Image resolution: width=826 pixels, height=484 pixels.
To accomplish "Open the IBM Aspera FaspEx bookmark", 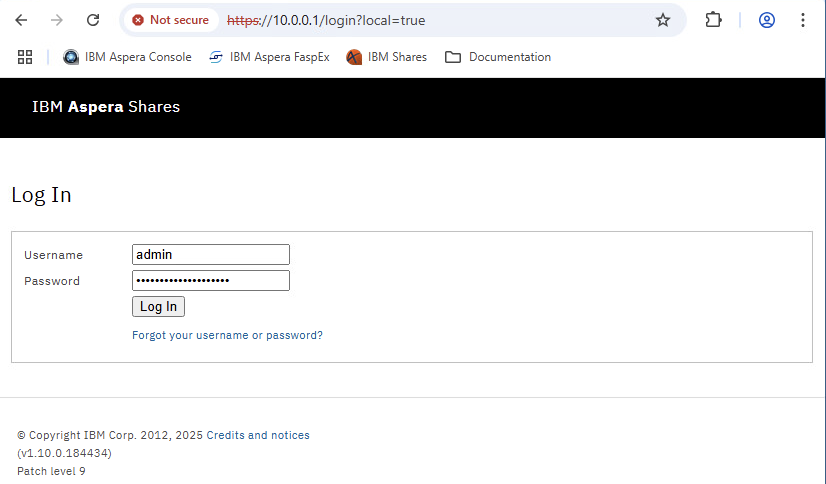I will 269,57.
